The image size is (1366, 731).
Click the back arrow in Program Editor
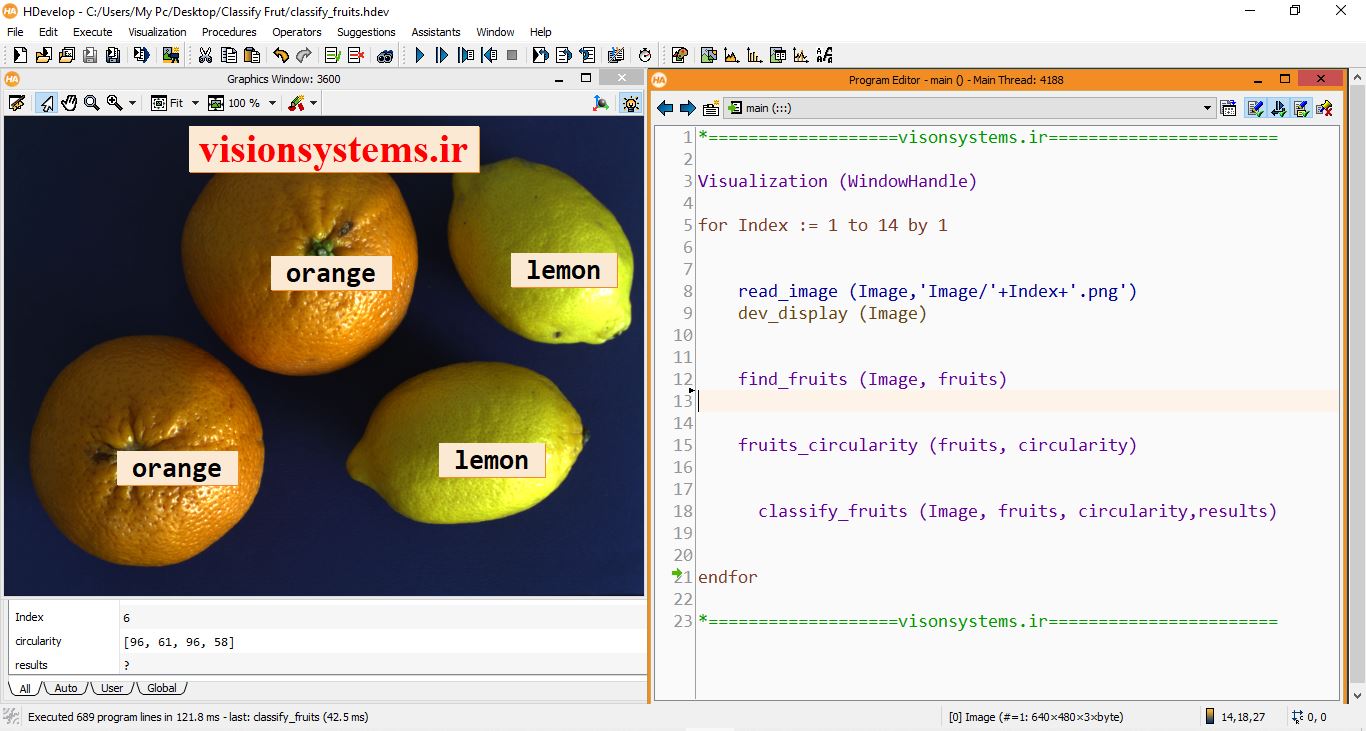(x=665, y=108)
